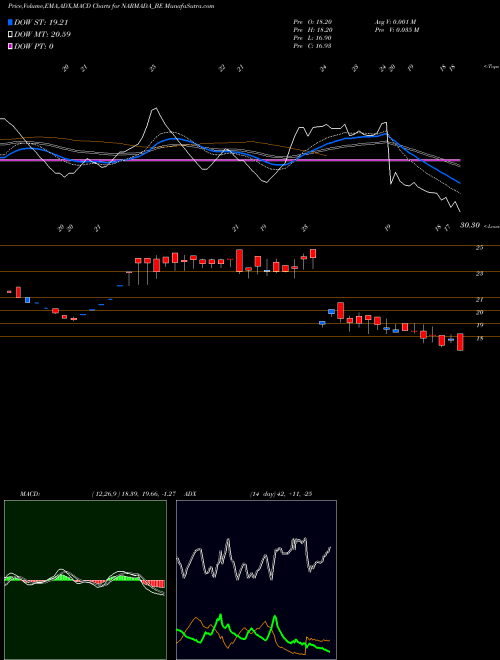Viewport: 500px width, 660px height.
Task: Click the MACD '(12,26,9) 18.39, 19.66, -1.27' values
Action: tap(133, 494)
